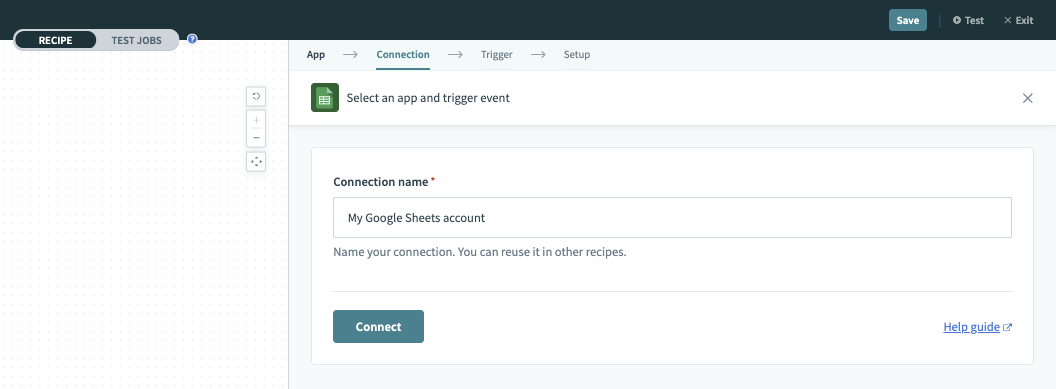Run the recipe with Test

[x=968, y=20]
